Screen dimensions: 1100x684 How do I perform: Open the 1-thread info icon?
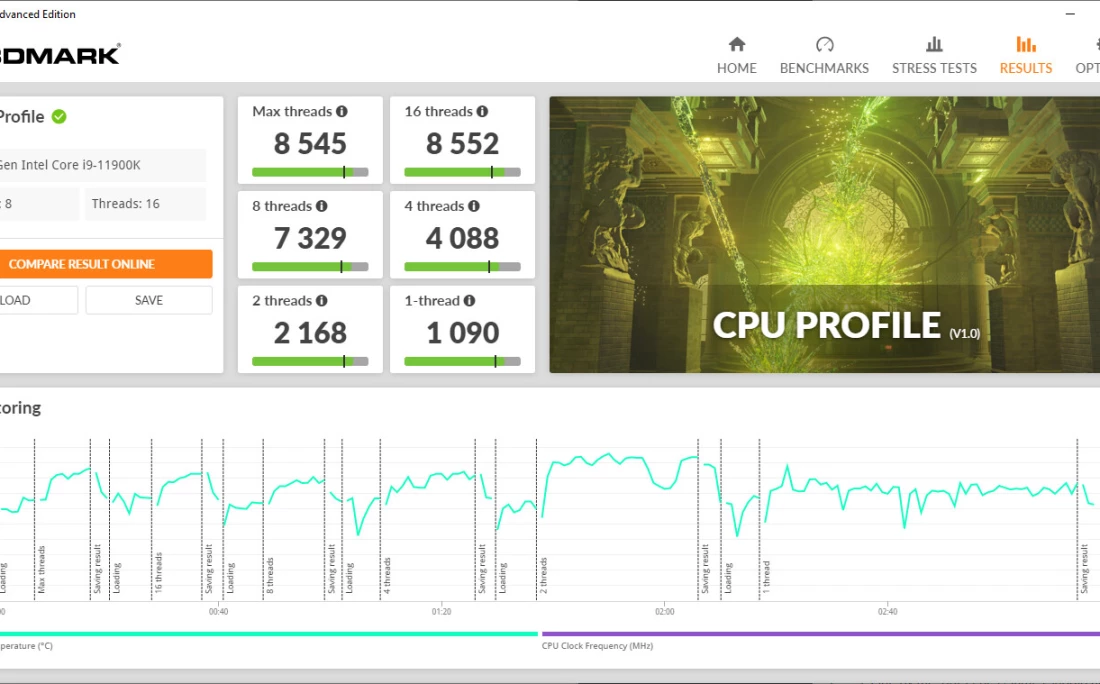[469, 301]
